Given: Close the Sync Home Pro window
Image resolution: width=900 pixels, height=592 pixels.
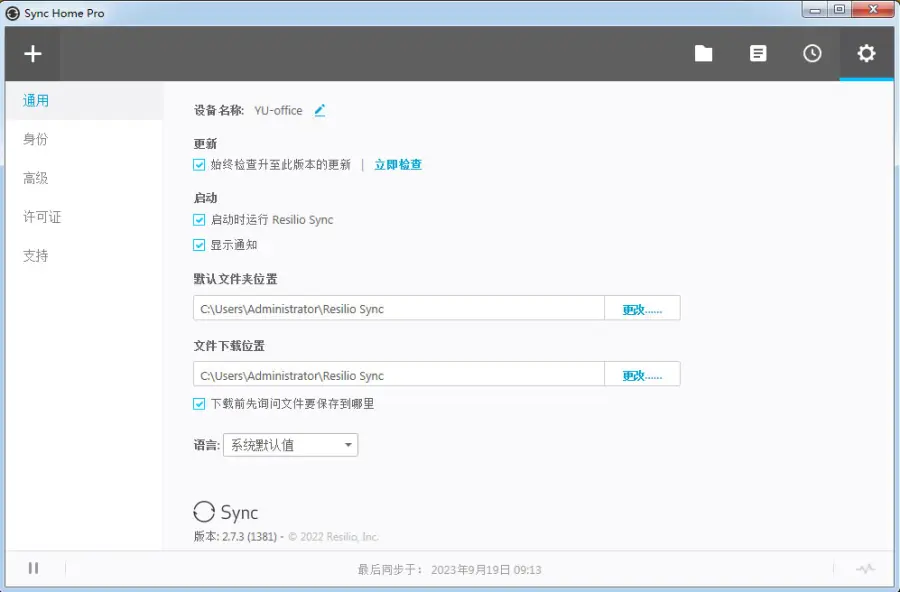Looking at the screenshot, I should click(x=873, y=10).
